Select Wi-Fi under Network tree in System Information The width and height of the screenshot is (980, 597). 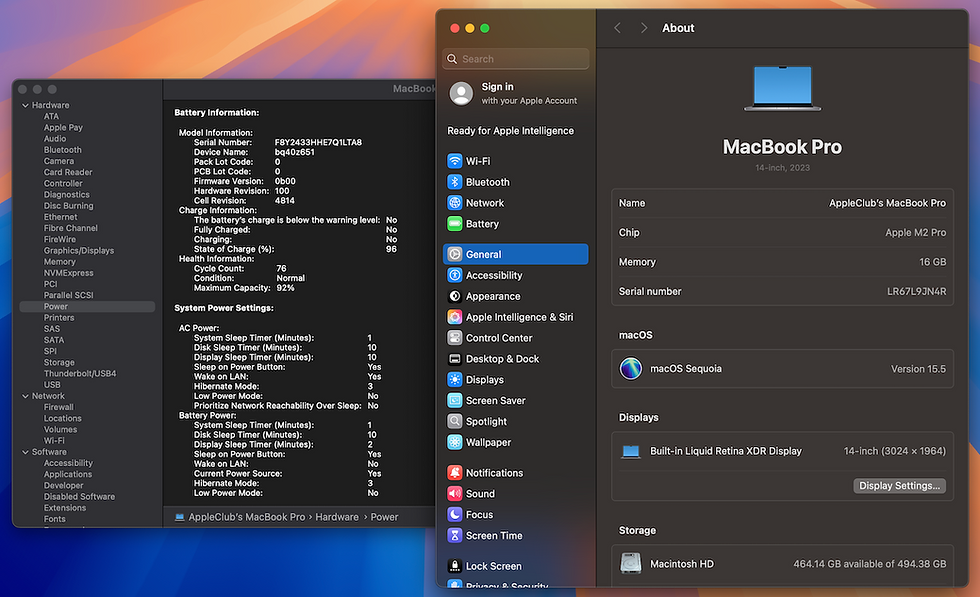54,441
